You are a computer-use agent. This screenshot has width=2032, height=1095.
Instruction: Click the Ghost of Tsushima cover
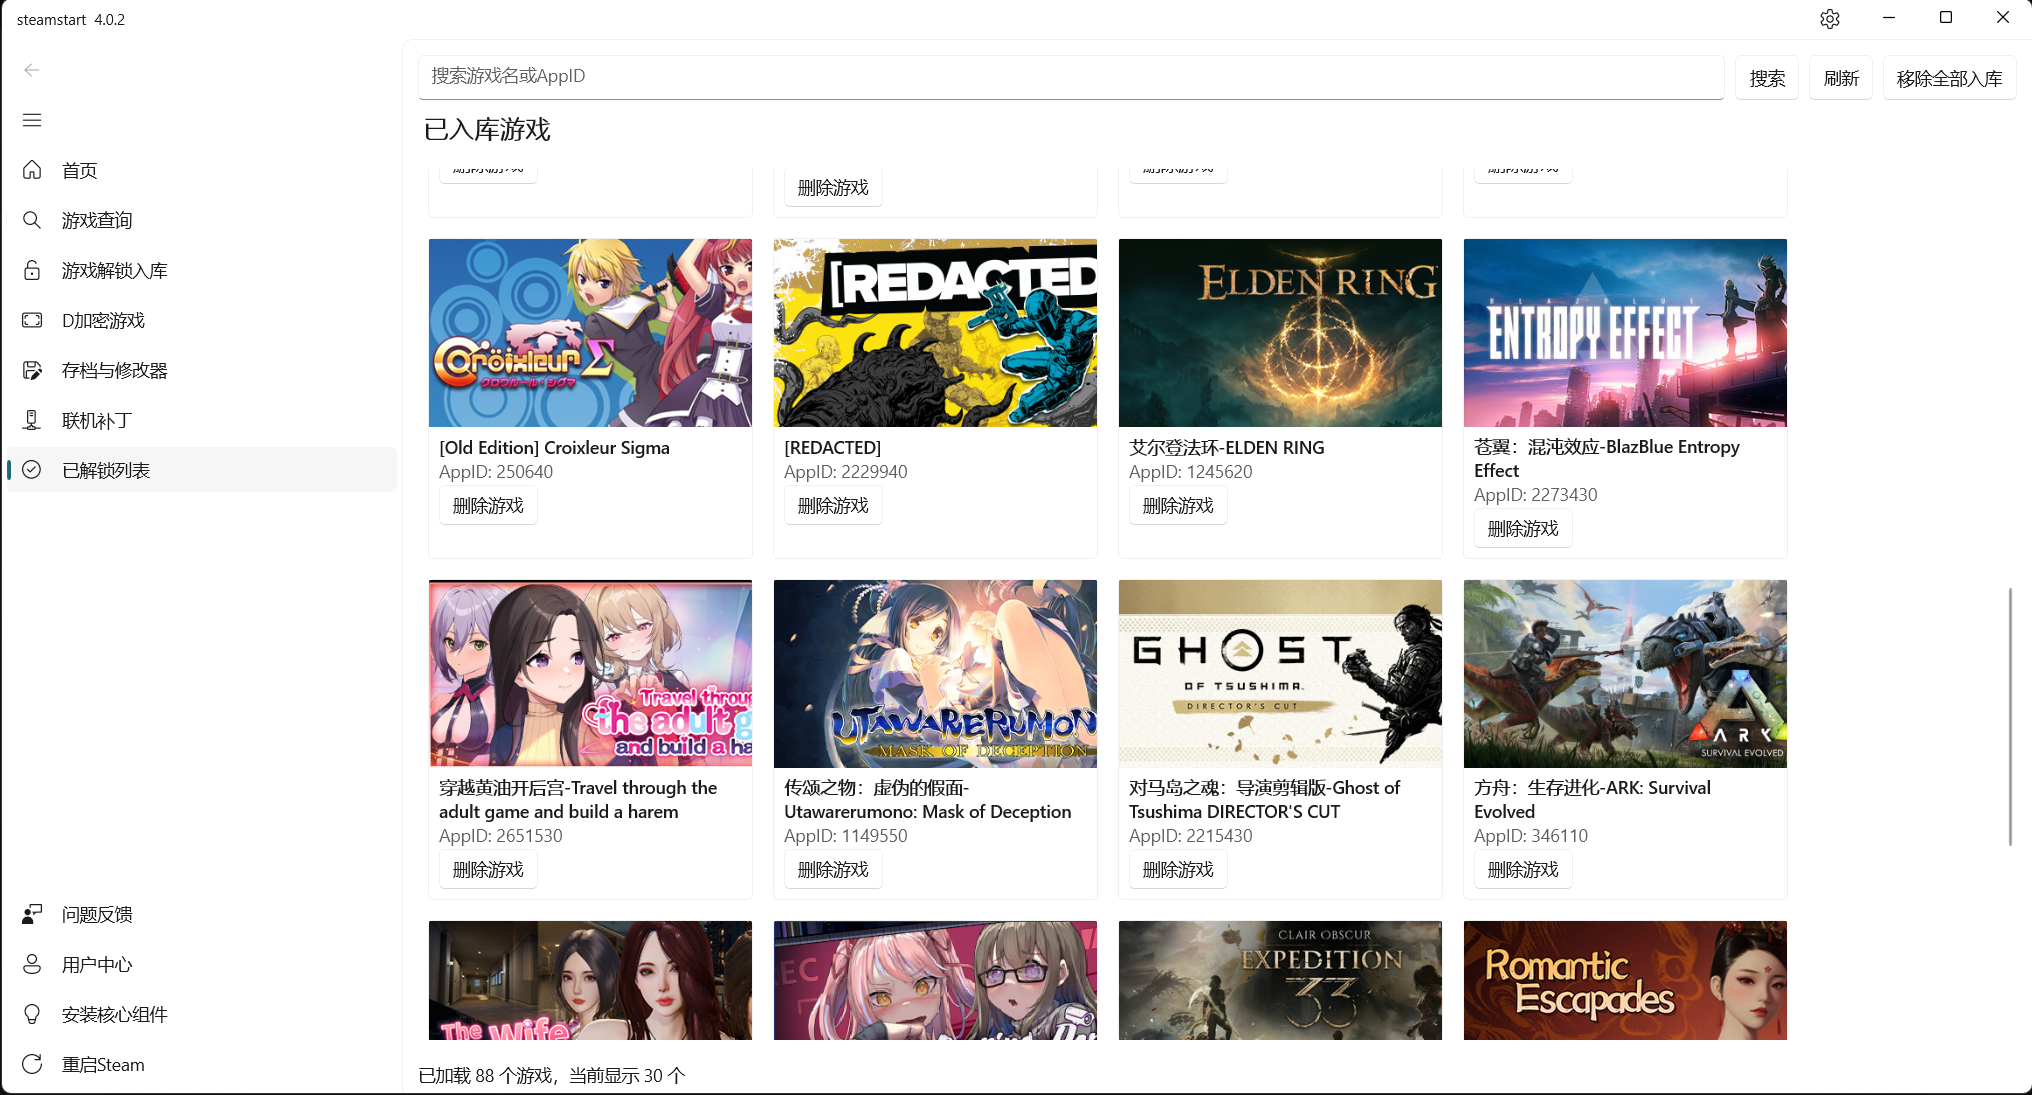[x=1280, y=674]
